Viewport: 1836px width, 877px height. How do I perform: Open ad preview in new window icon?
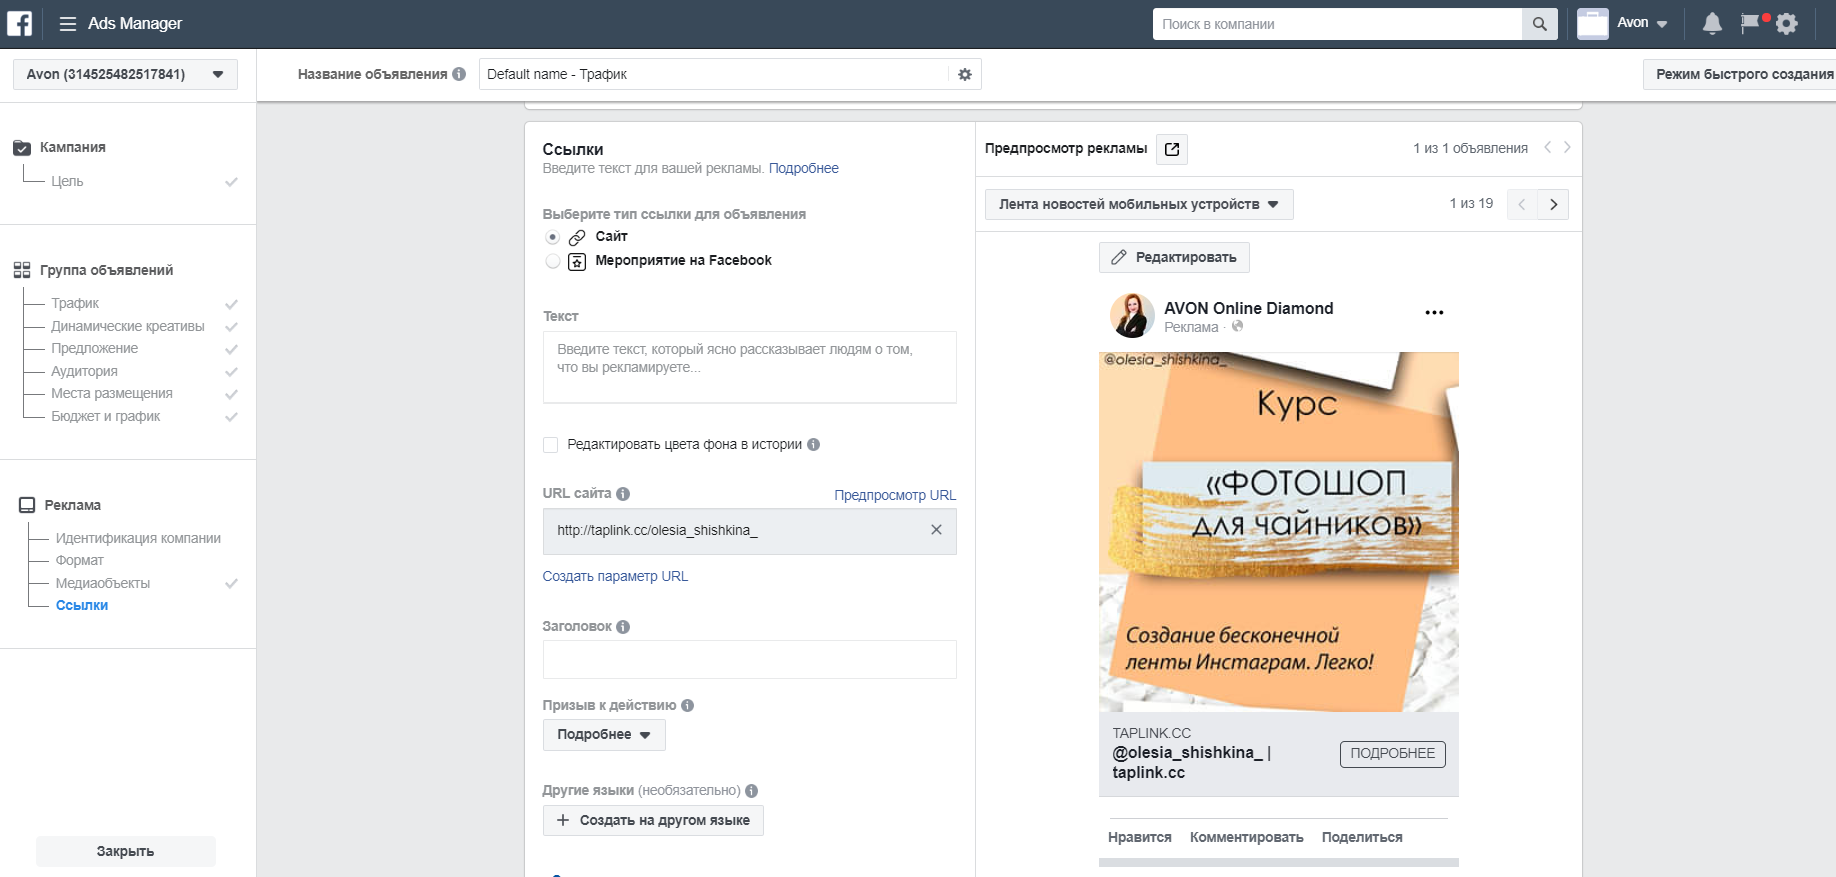click(1172, 149)
